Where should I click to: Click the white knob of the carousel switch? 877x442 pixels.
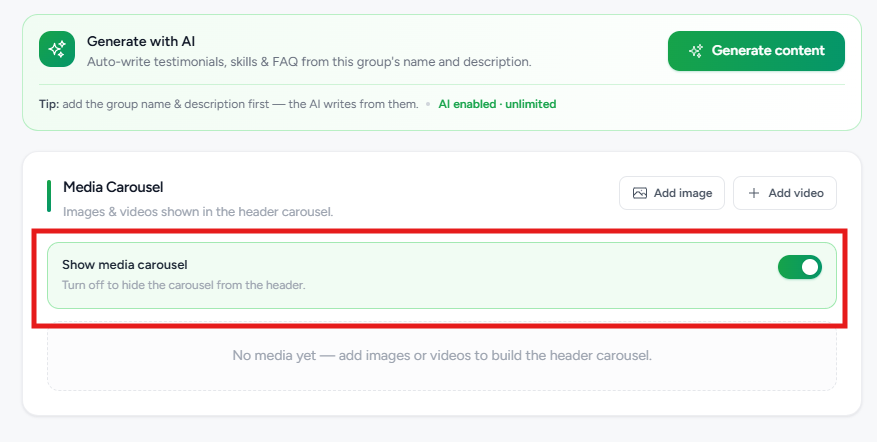coord(810,267)
